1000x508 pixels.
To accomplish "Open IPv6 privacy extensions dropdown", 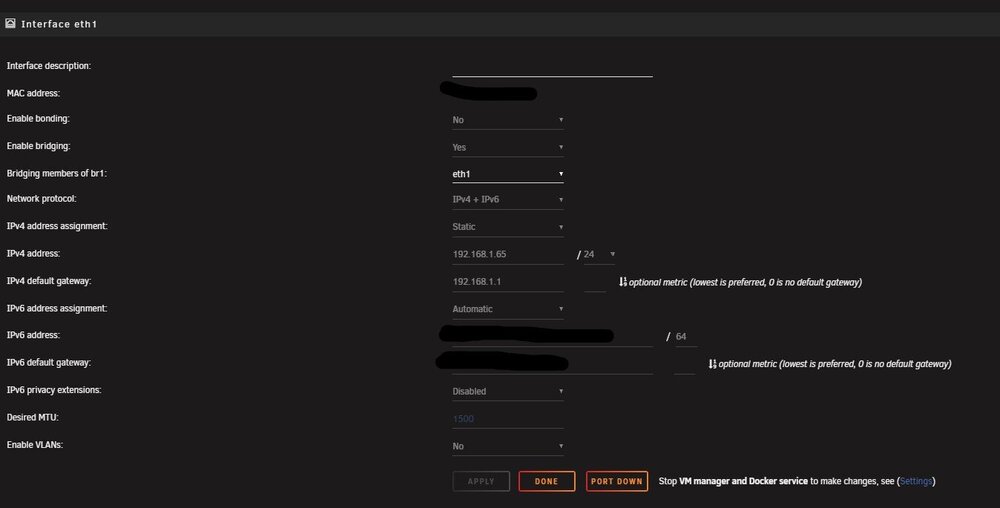I will point(508,391).
